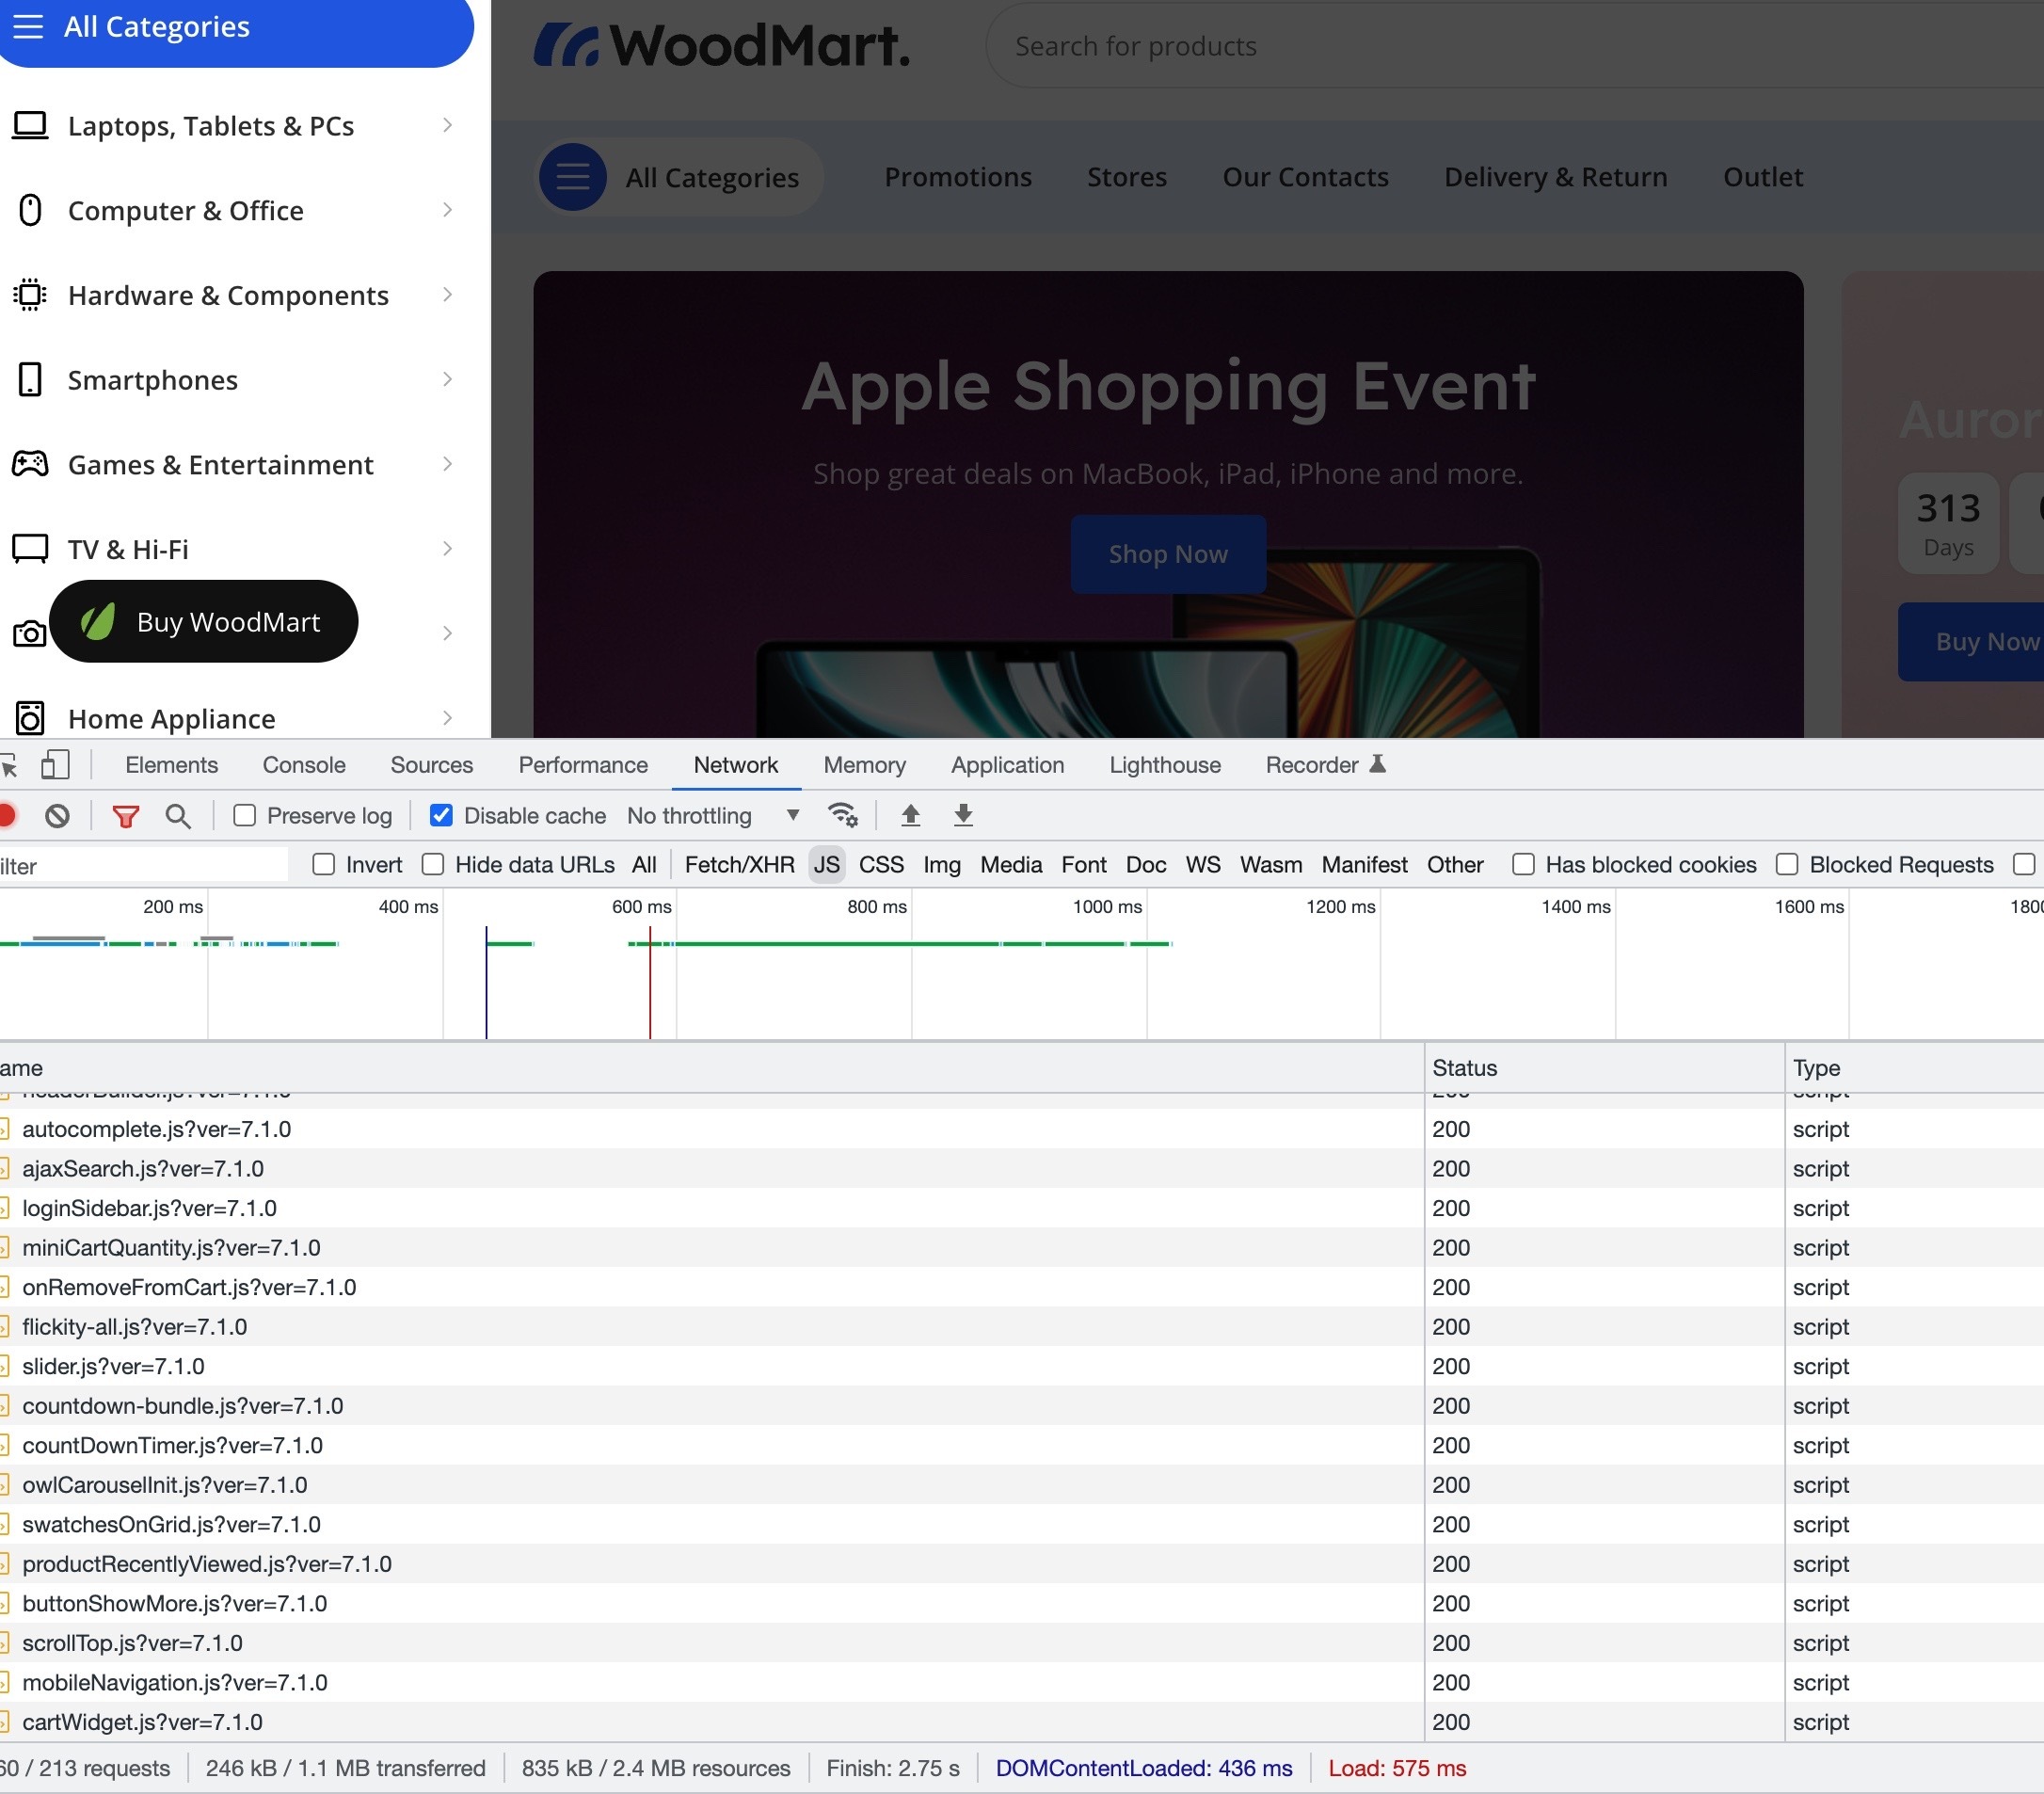Click the red filter funnel icon
Viewport: 2044px width, 1794px height.
[x=125, y=816]
